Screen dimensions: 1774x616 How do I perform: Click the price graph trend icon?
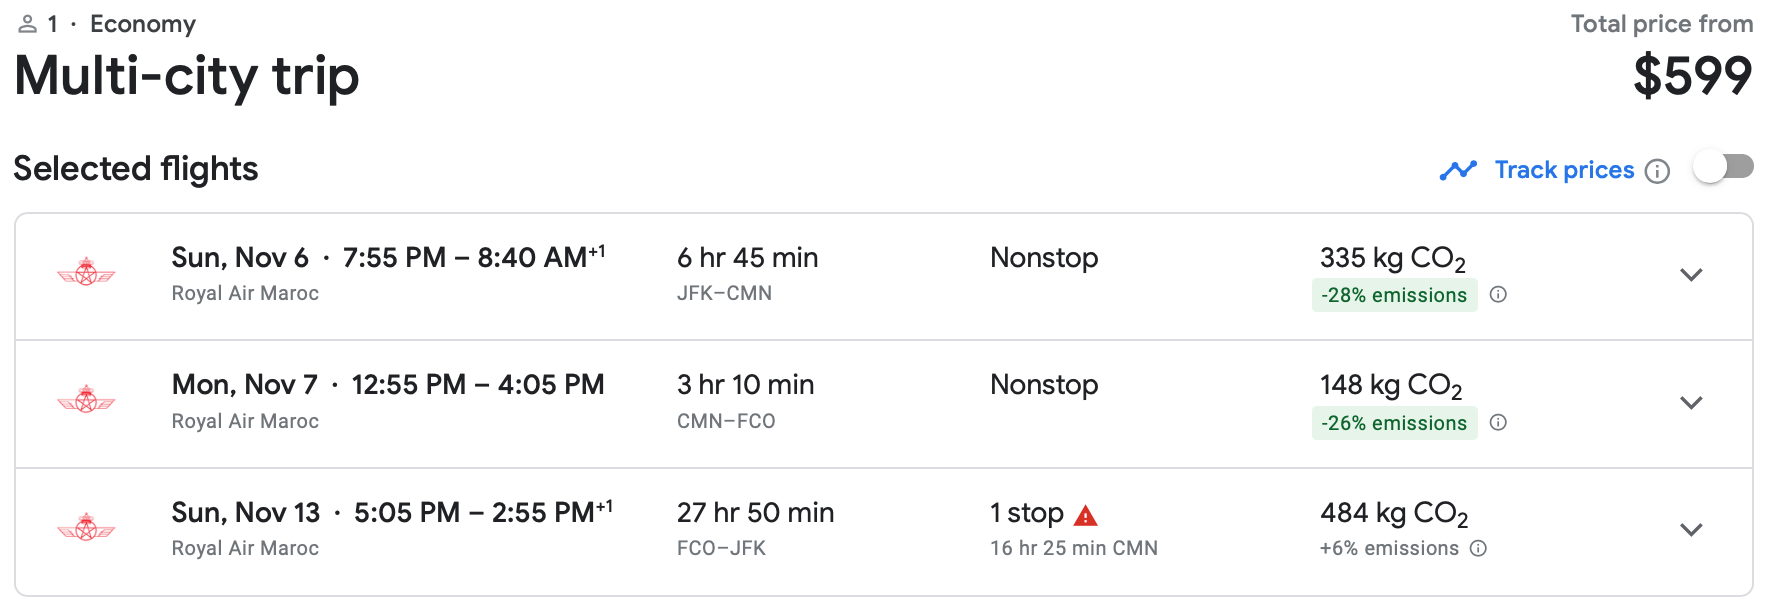[1458, 170]
